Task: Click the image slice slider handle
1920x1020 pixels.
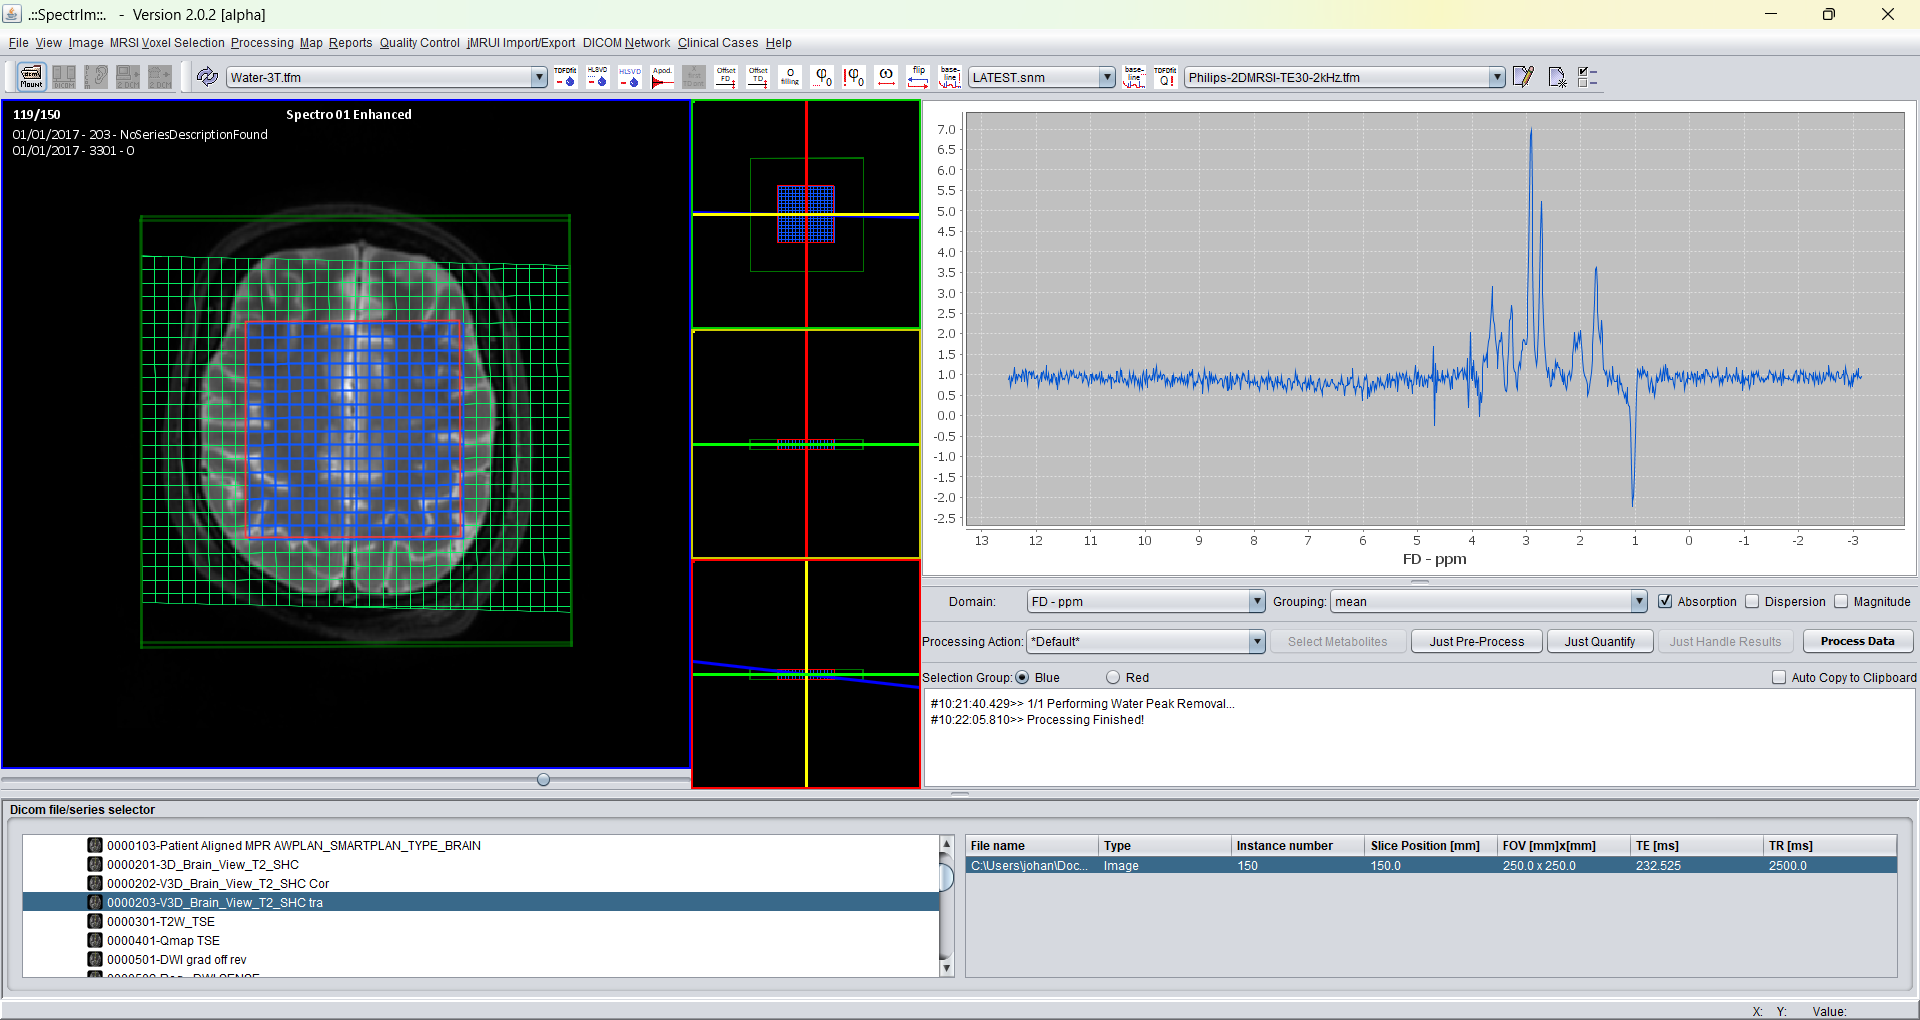Action: (x=543, y=779)
